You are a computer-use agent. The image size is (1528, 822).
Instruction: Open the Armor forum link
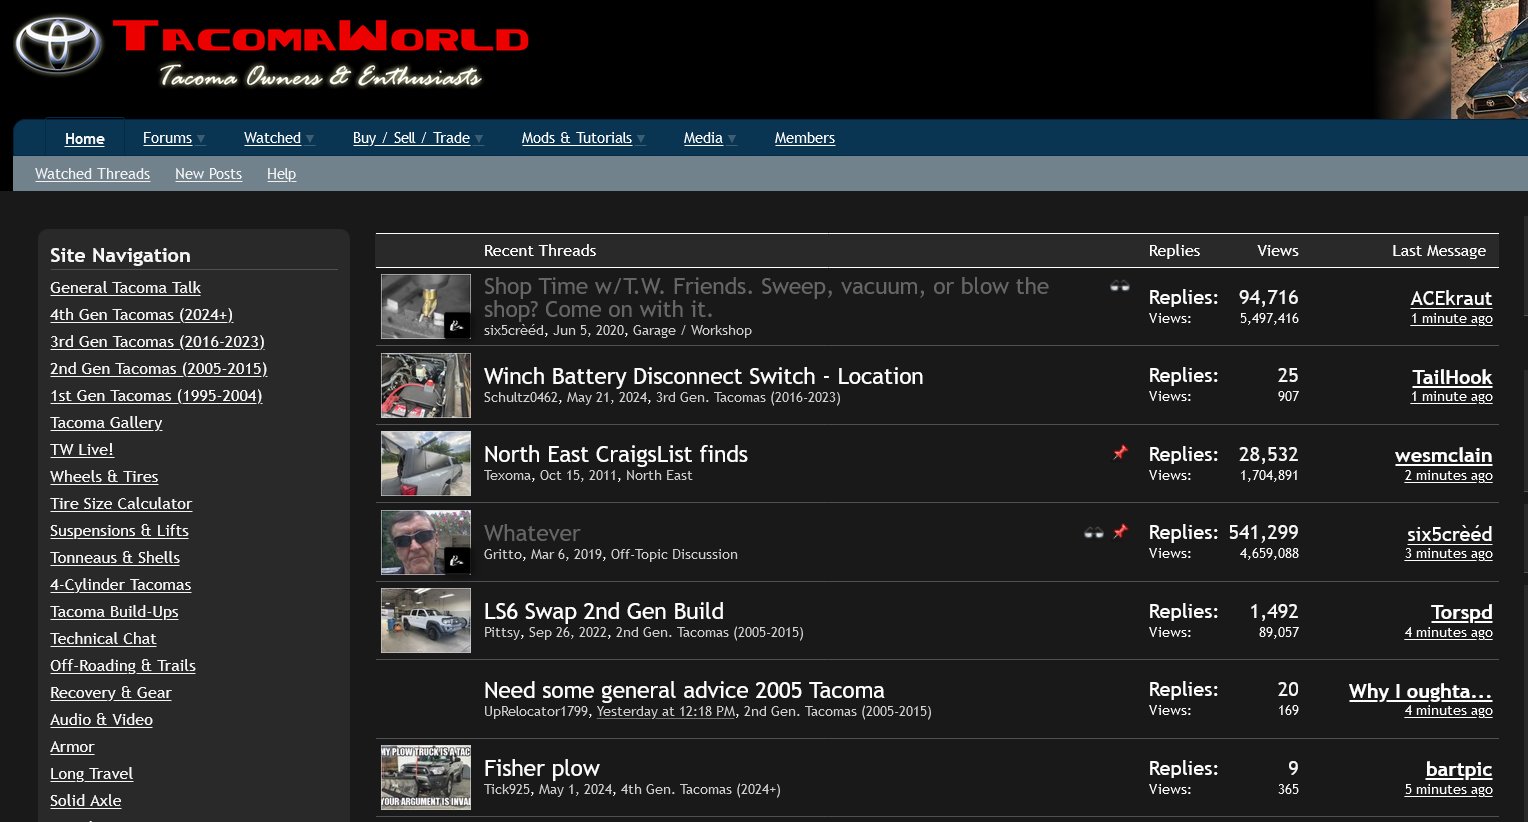click(x=72, y=747)
